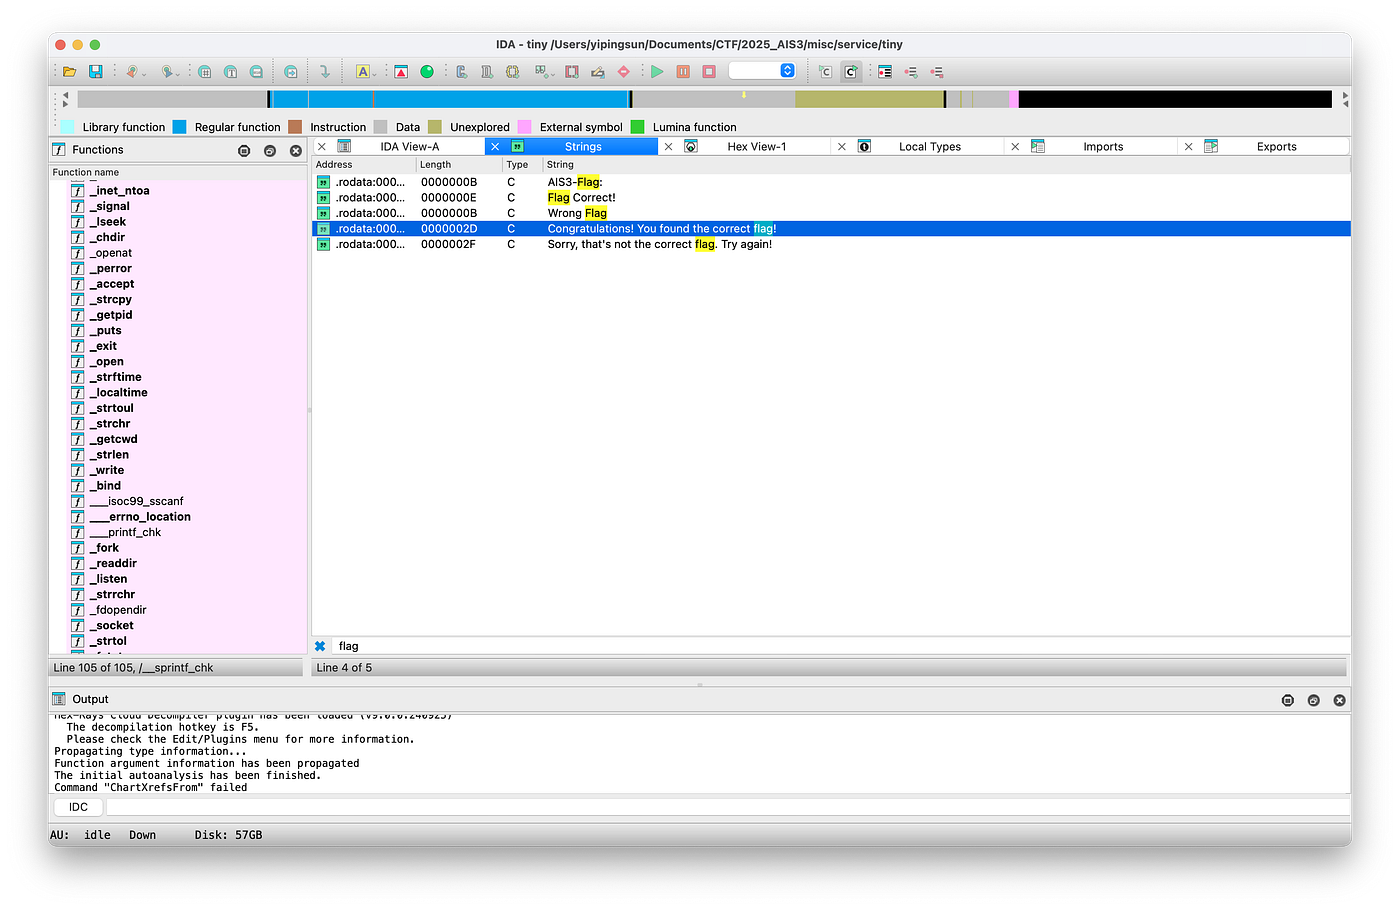Click the 'flag' filter text field
Image resolution: width=1400 pixels, height=910 pixels.
pyautogui.click(x=840, y=646)
